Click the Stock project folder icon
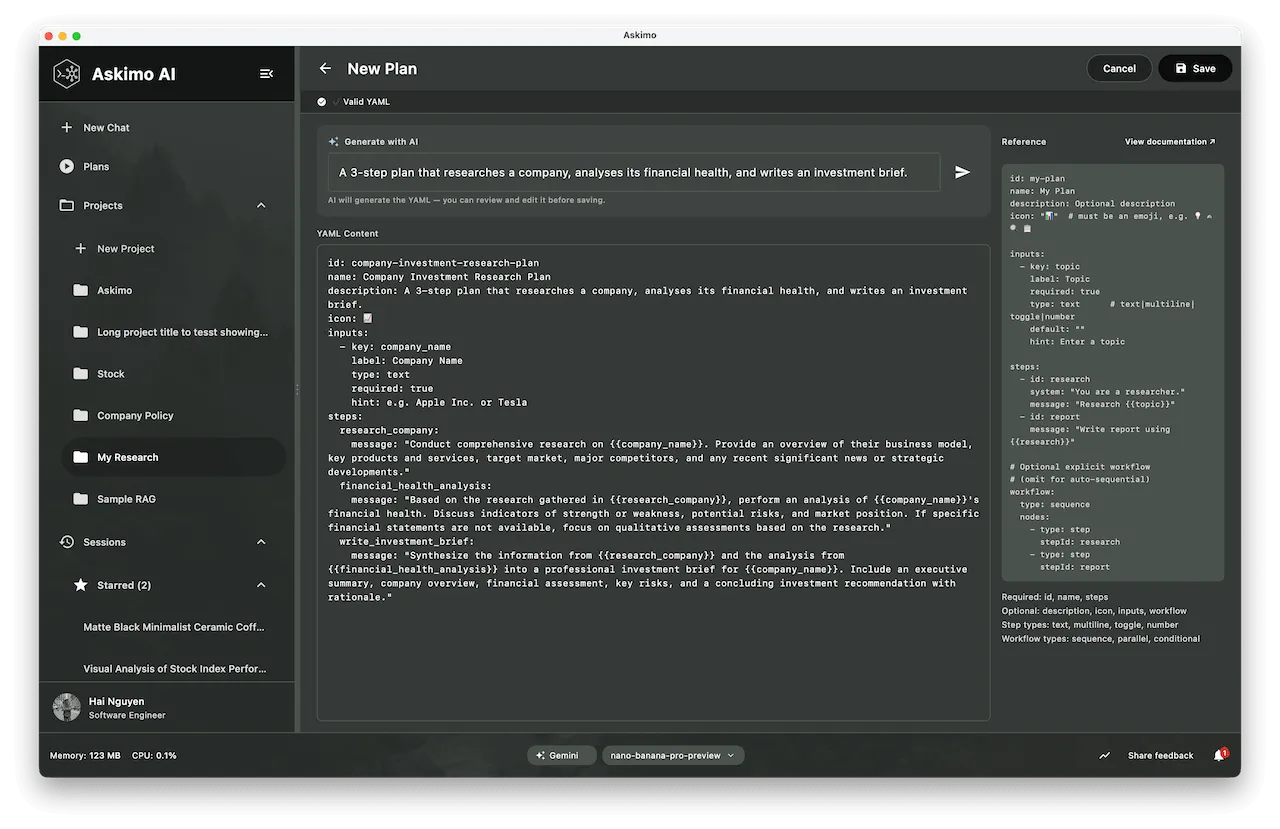The image size is (1280, 829). pyautogui.click(x=81, y=374)
